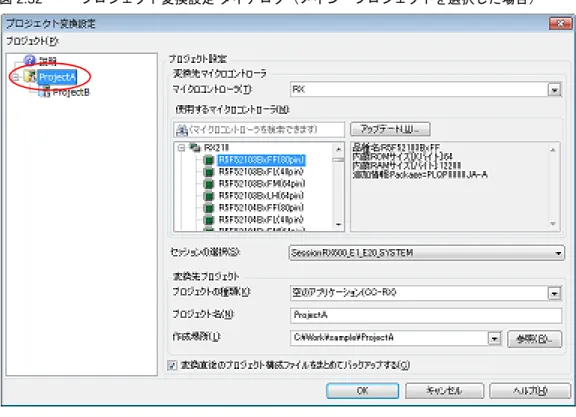The width and height of the screenshot is (576, 417).
Task: Click the project name field containing ProjectA
Action: (x=426, y=316)
